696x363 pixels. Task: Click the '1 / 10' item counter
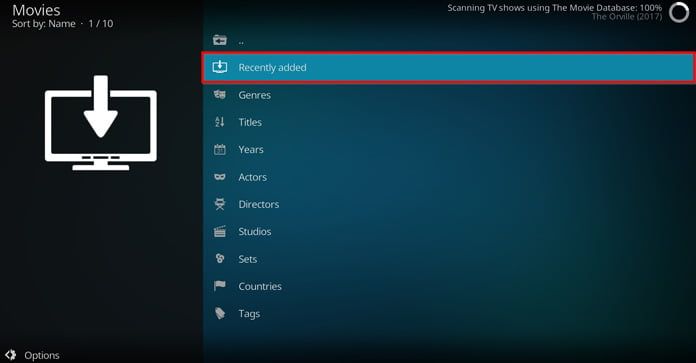101,24
